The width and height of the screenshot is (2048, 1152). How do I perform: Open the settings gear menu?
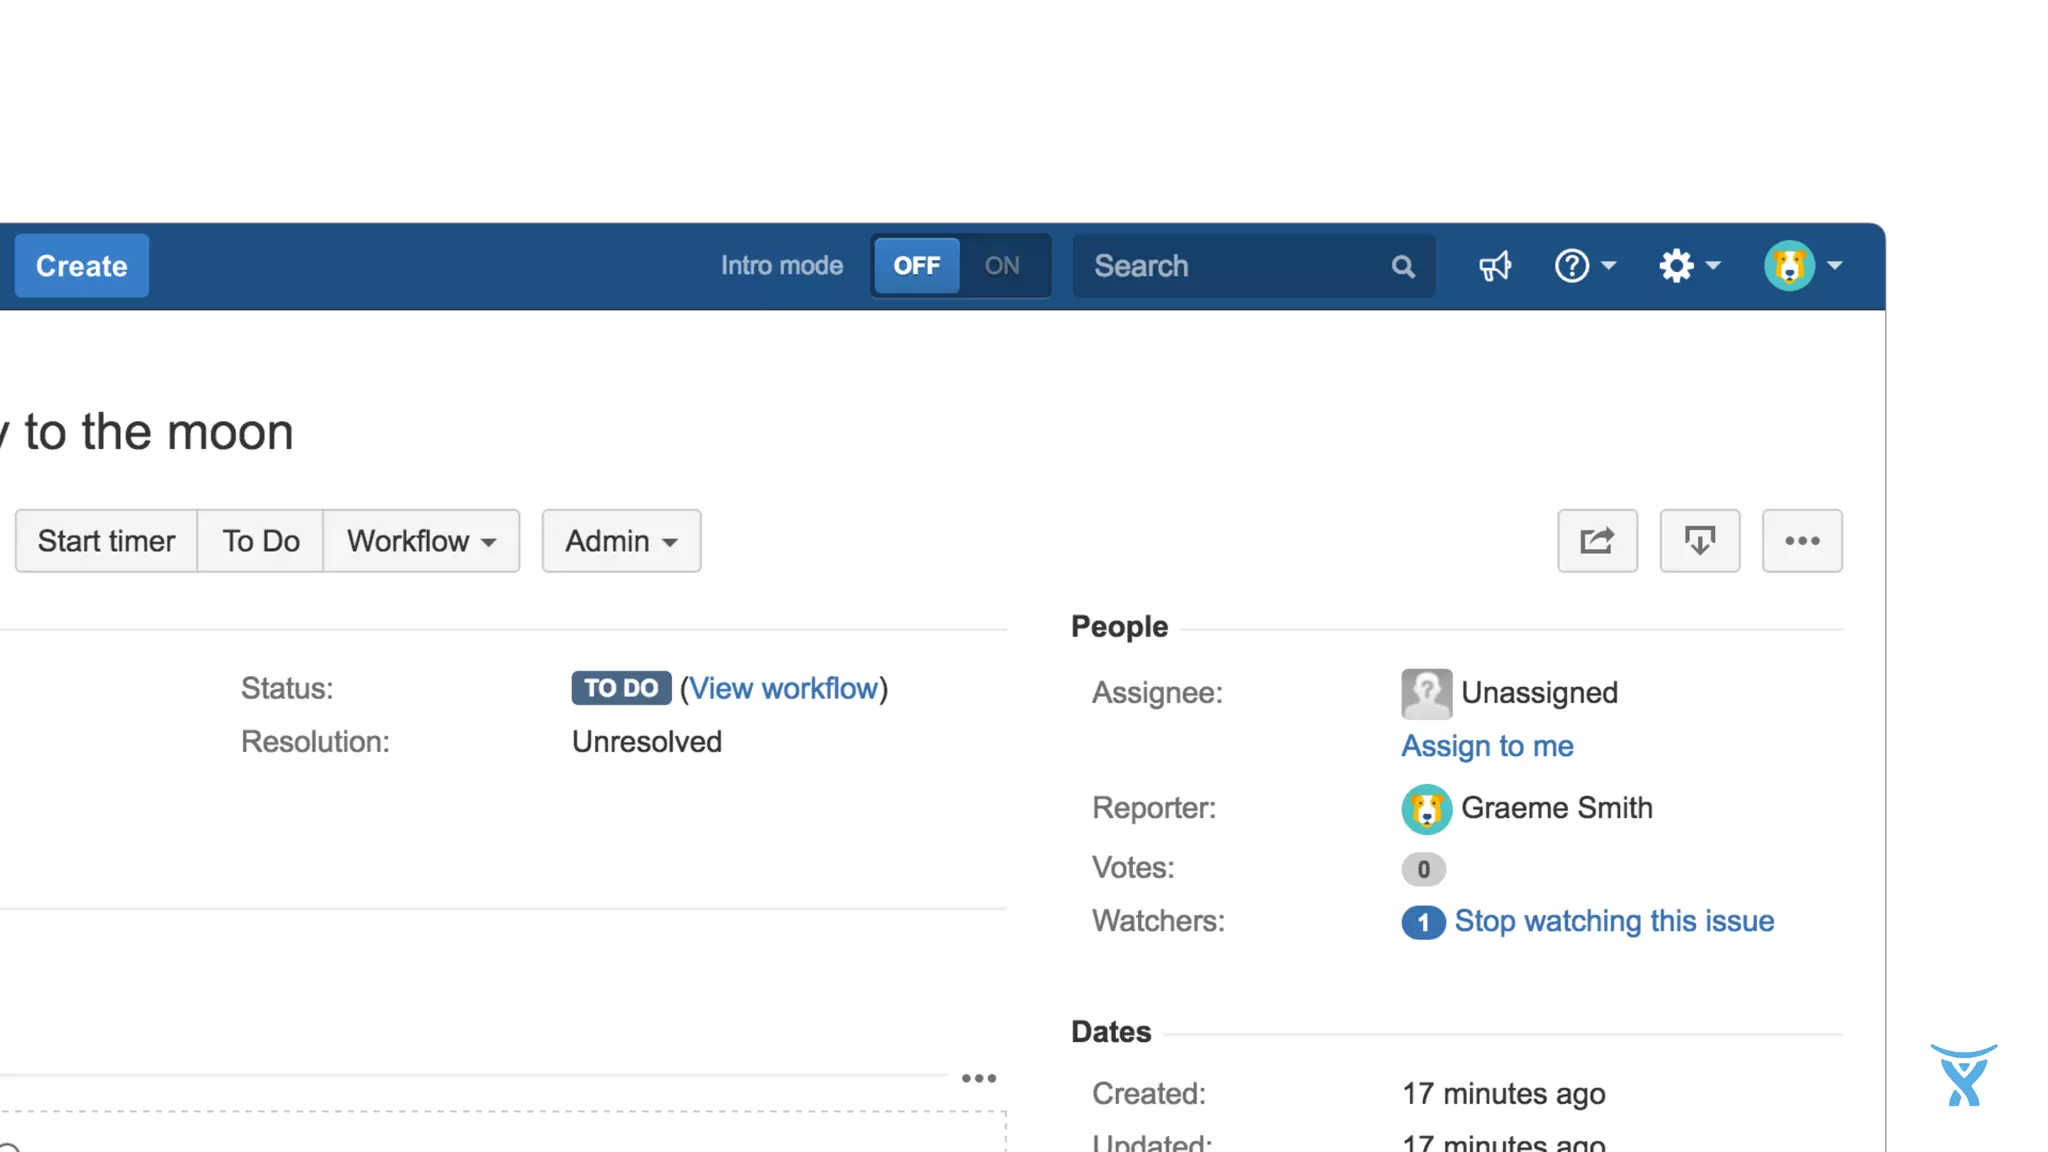pos(1689,266)
